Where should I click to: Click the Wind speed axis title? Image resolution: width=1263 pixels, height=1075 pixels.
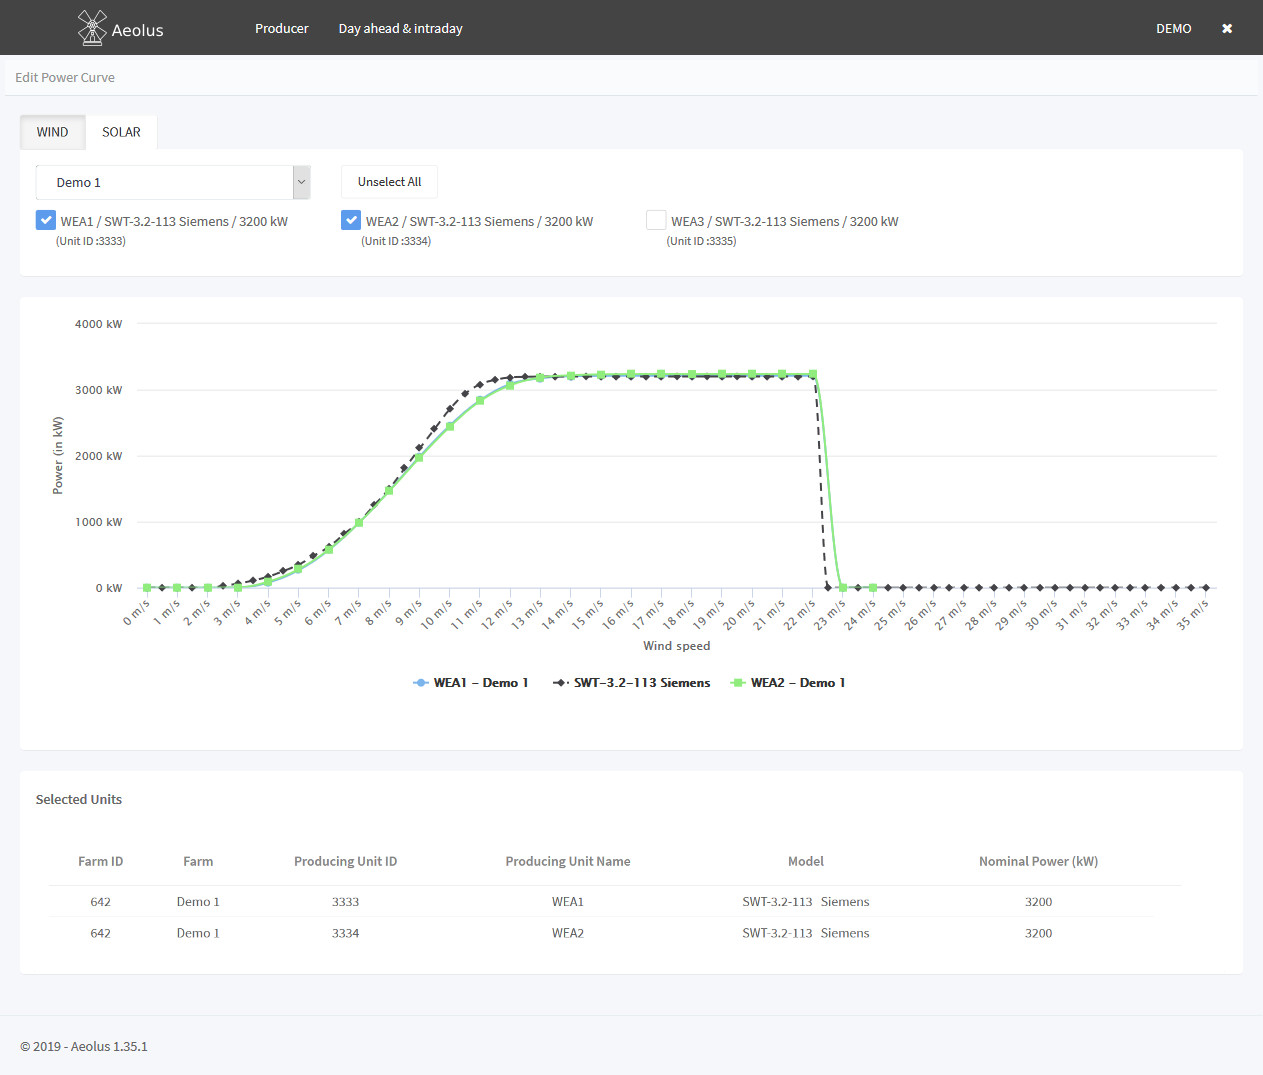677,646
